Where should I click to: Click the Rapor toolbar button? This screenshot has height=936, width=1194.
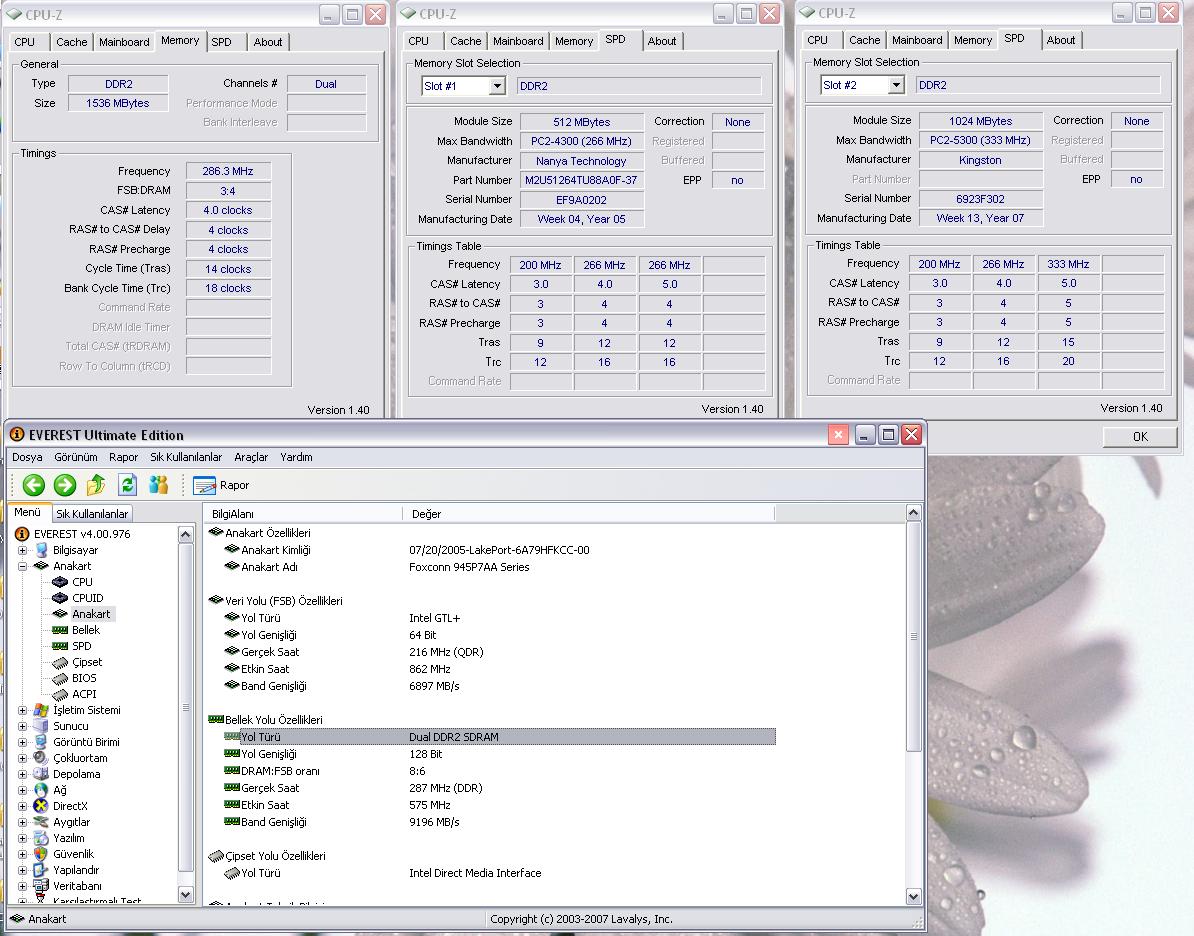tap(222, 485)
